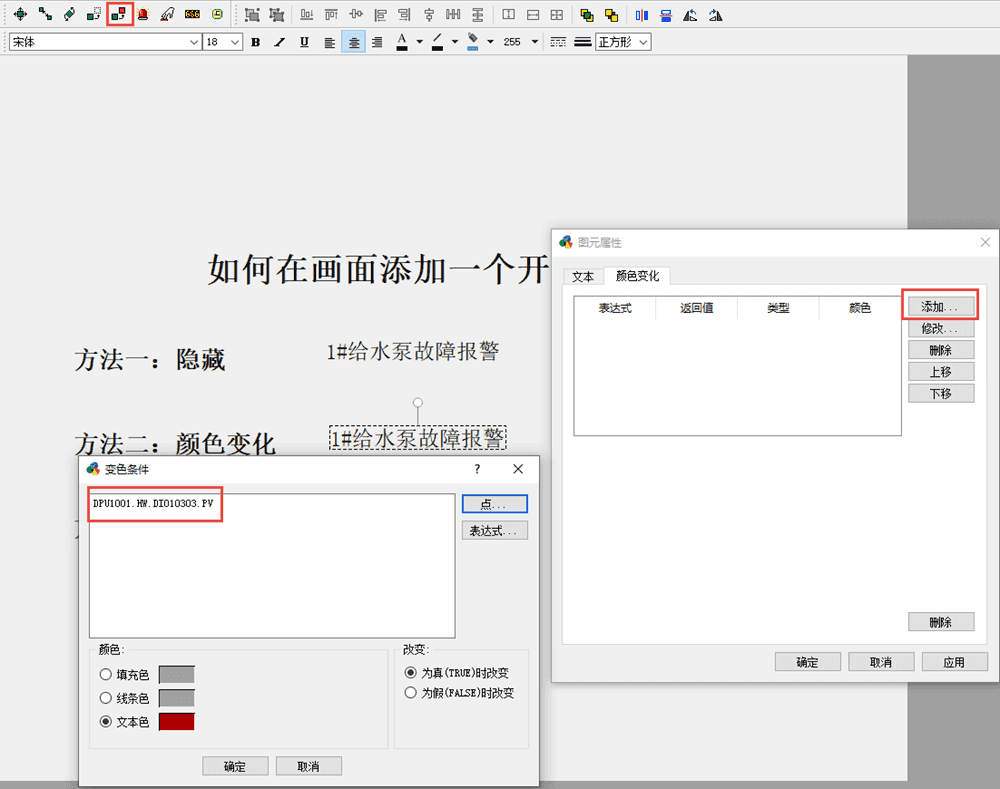Click rotate counterclockwise icon
Viewport: 1000px width, 789px height.
[x=690, y=15]
